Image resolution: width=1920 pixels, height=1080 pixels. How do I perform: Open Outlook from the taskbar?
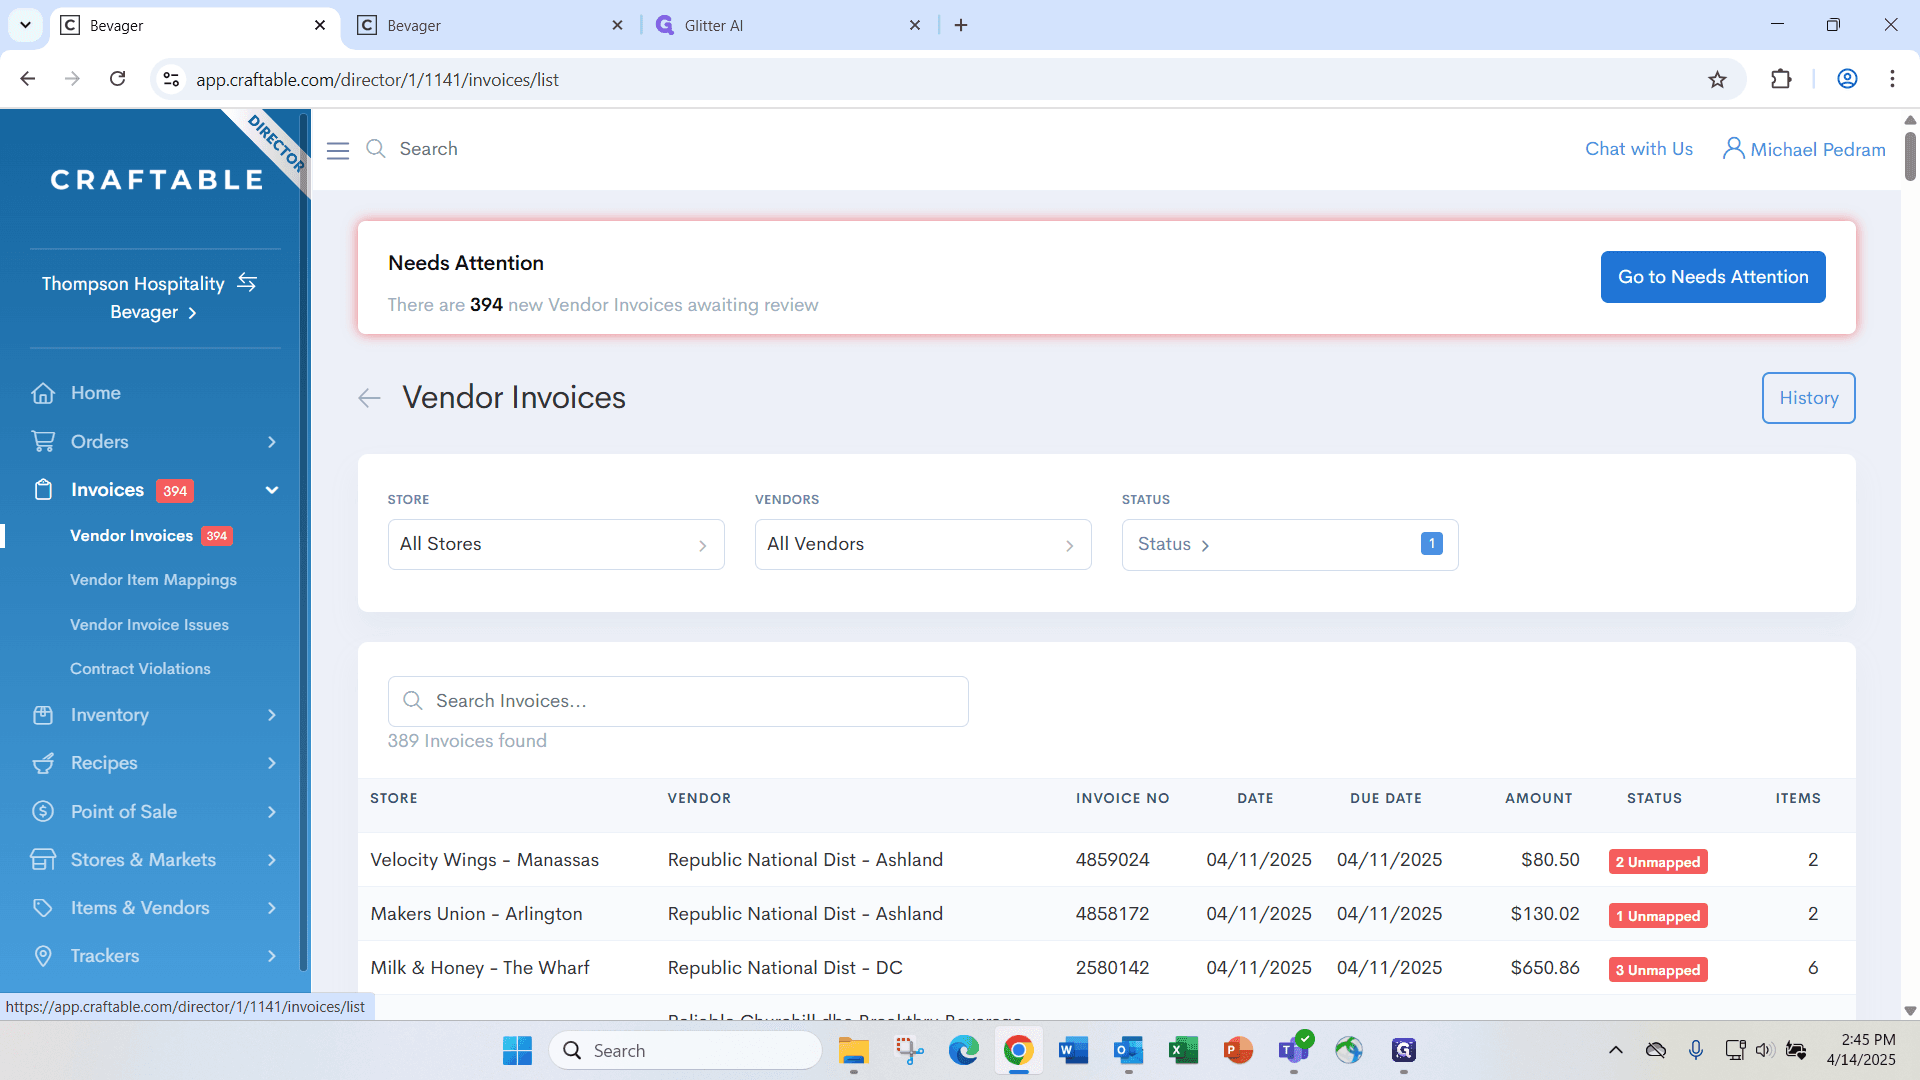tap(1128, 1050)
